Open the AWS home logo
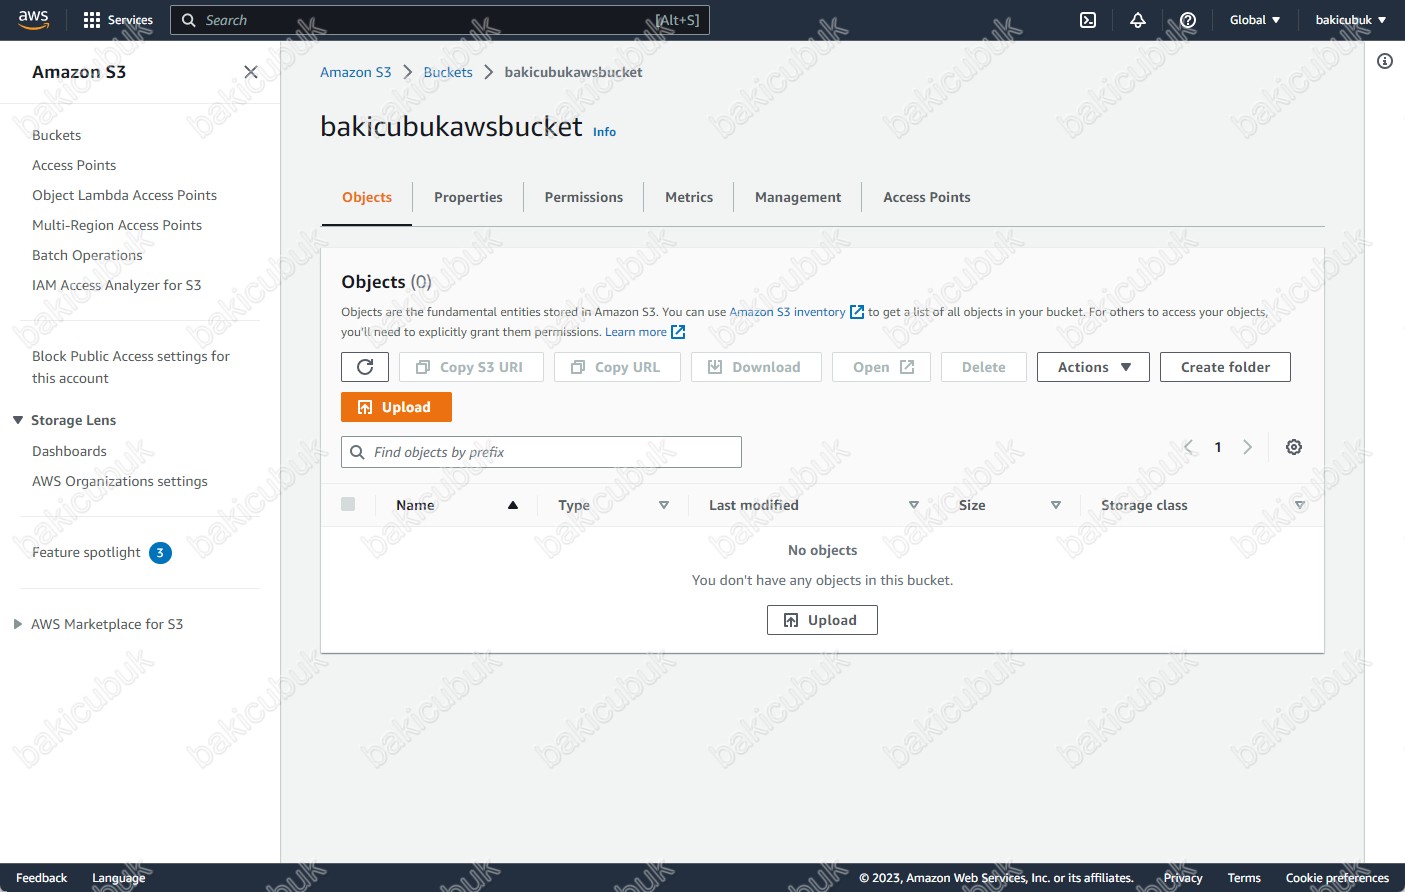Image resolution: width=1405 pixels, height=892 pixels. 33,20
